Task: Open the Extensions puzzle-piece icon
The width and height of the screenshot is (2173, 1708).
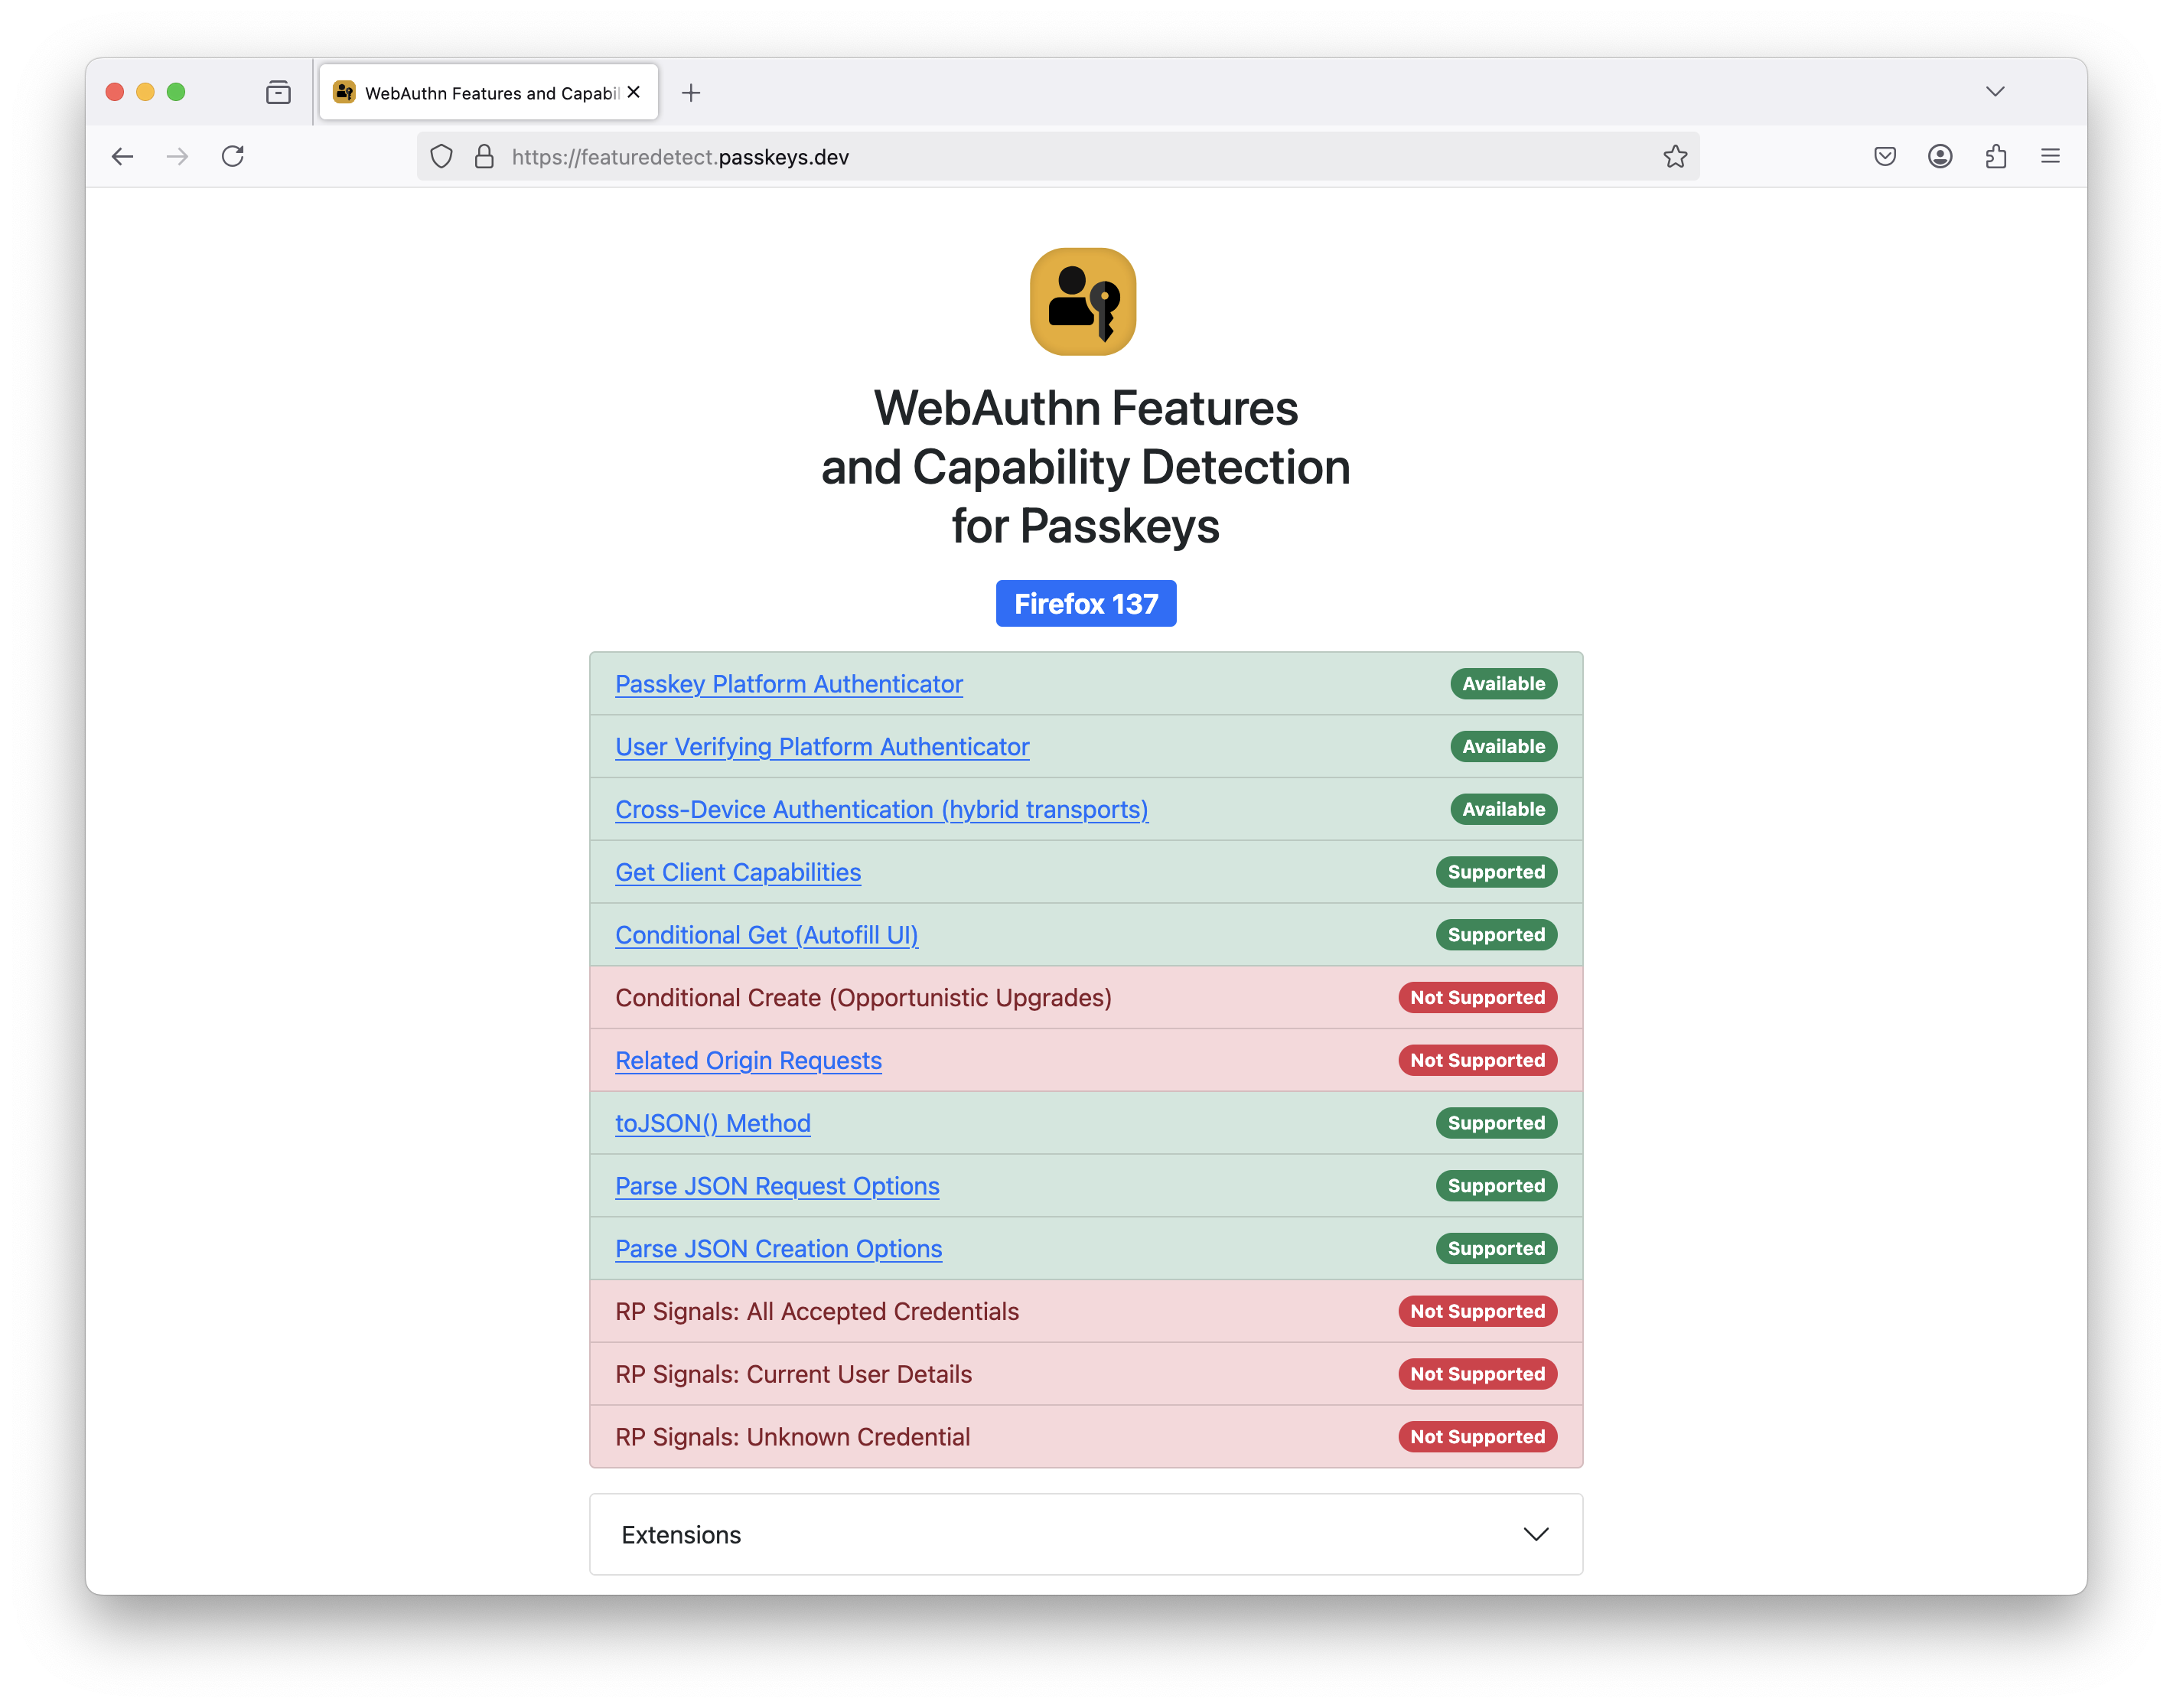Action: tap(1996, 156)
